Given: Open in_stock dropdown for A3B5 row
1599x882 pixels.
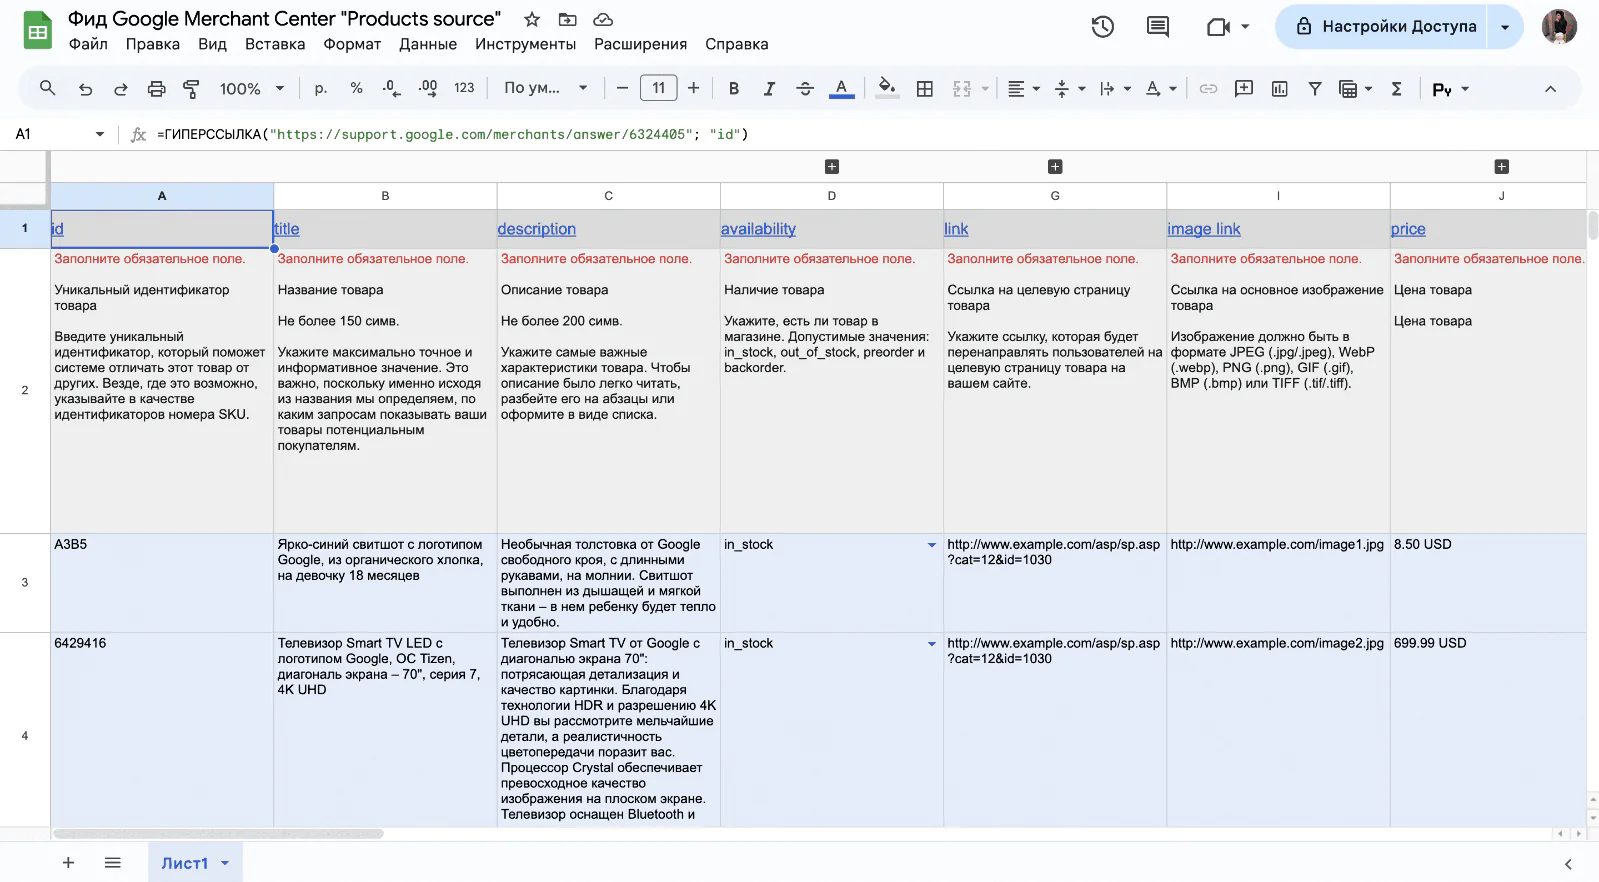Looking at the screenshot, I should click(x=931, y=545).
